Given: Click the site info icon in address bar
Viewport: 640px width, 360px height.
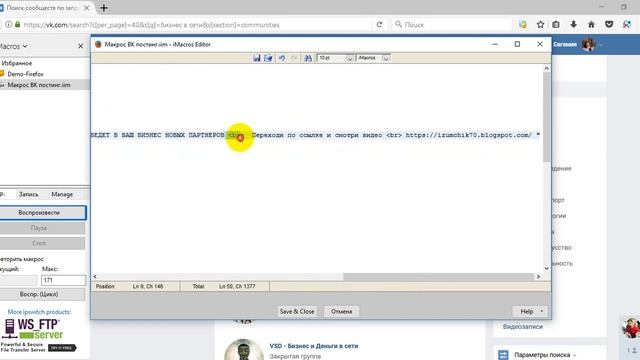Looking at the screenshot, I should pos(8,24).
